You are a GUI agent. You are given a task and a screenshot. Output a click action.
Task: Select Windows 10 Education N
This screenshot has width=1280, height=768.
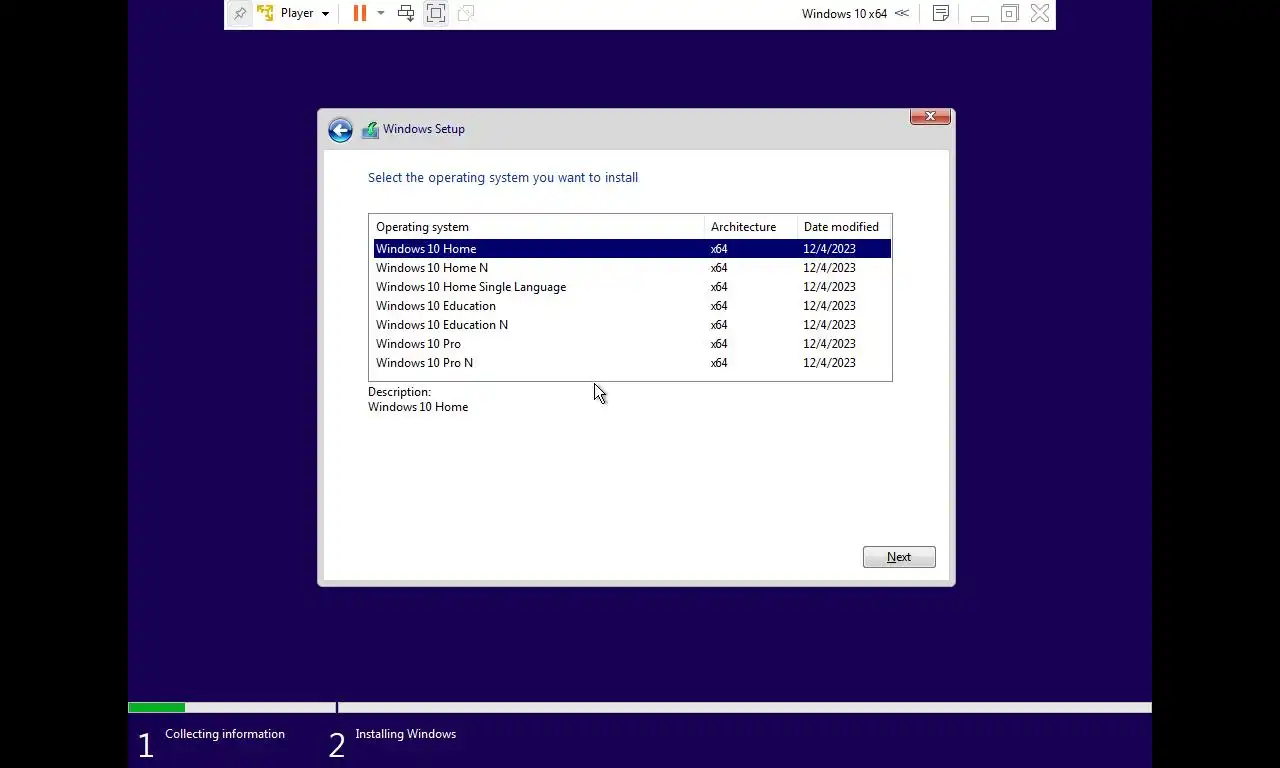tap(632, 325)
